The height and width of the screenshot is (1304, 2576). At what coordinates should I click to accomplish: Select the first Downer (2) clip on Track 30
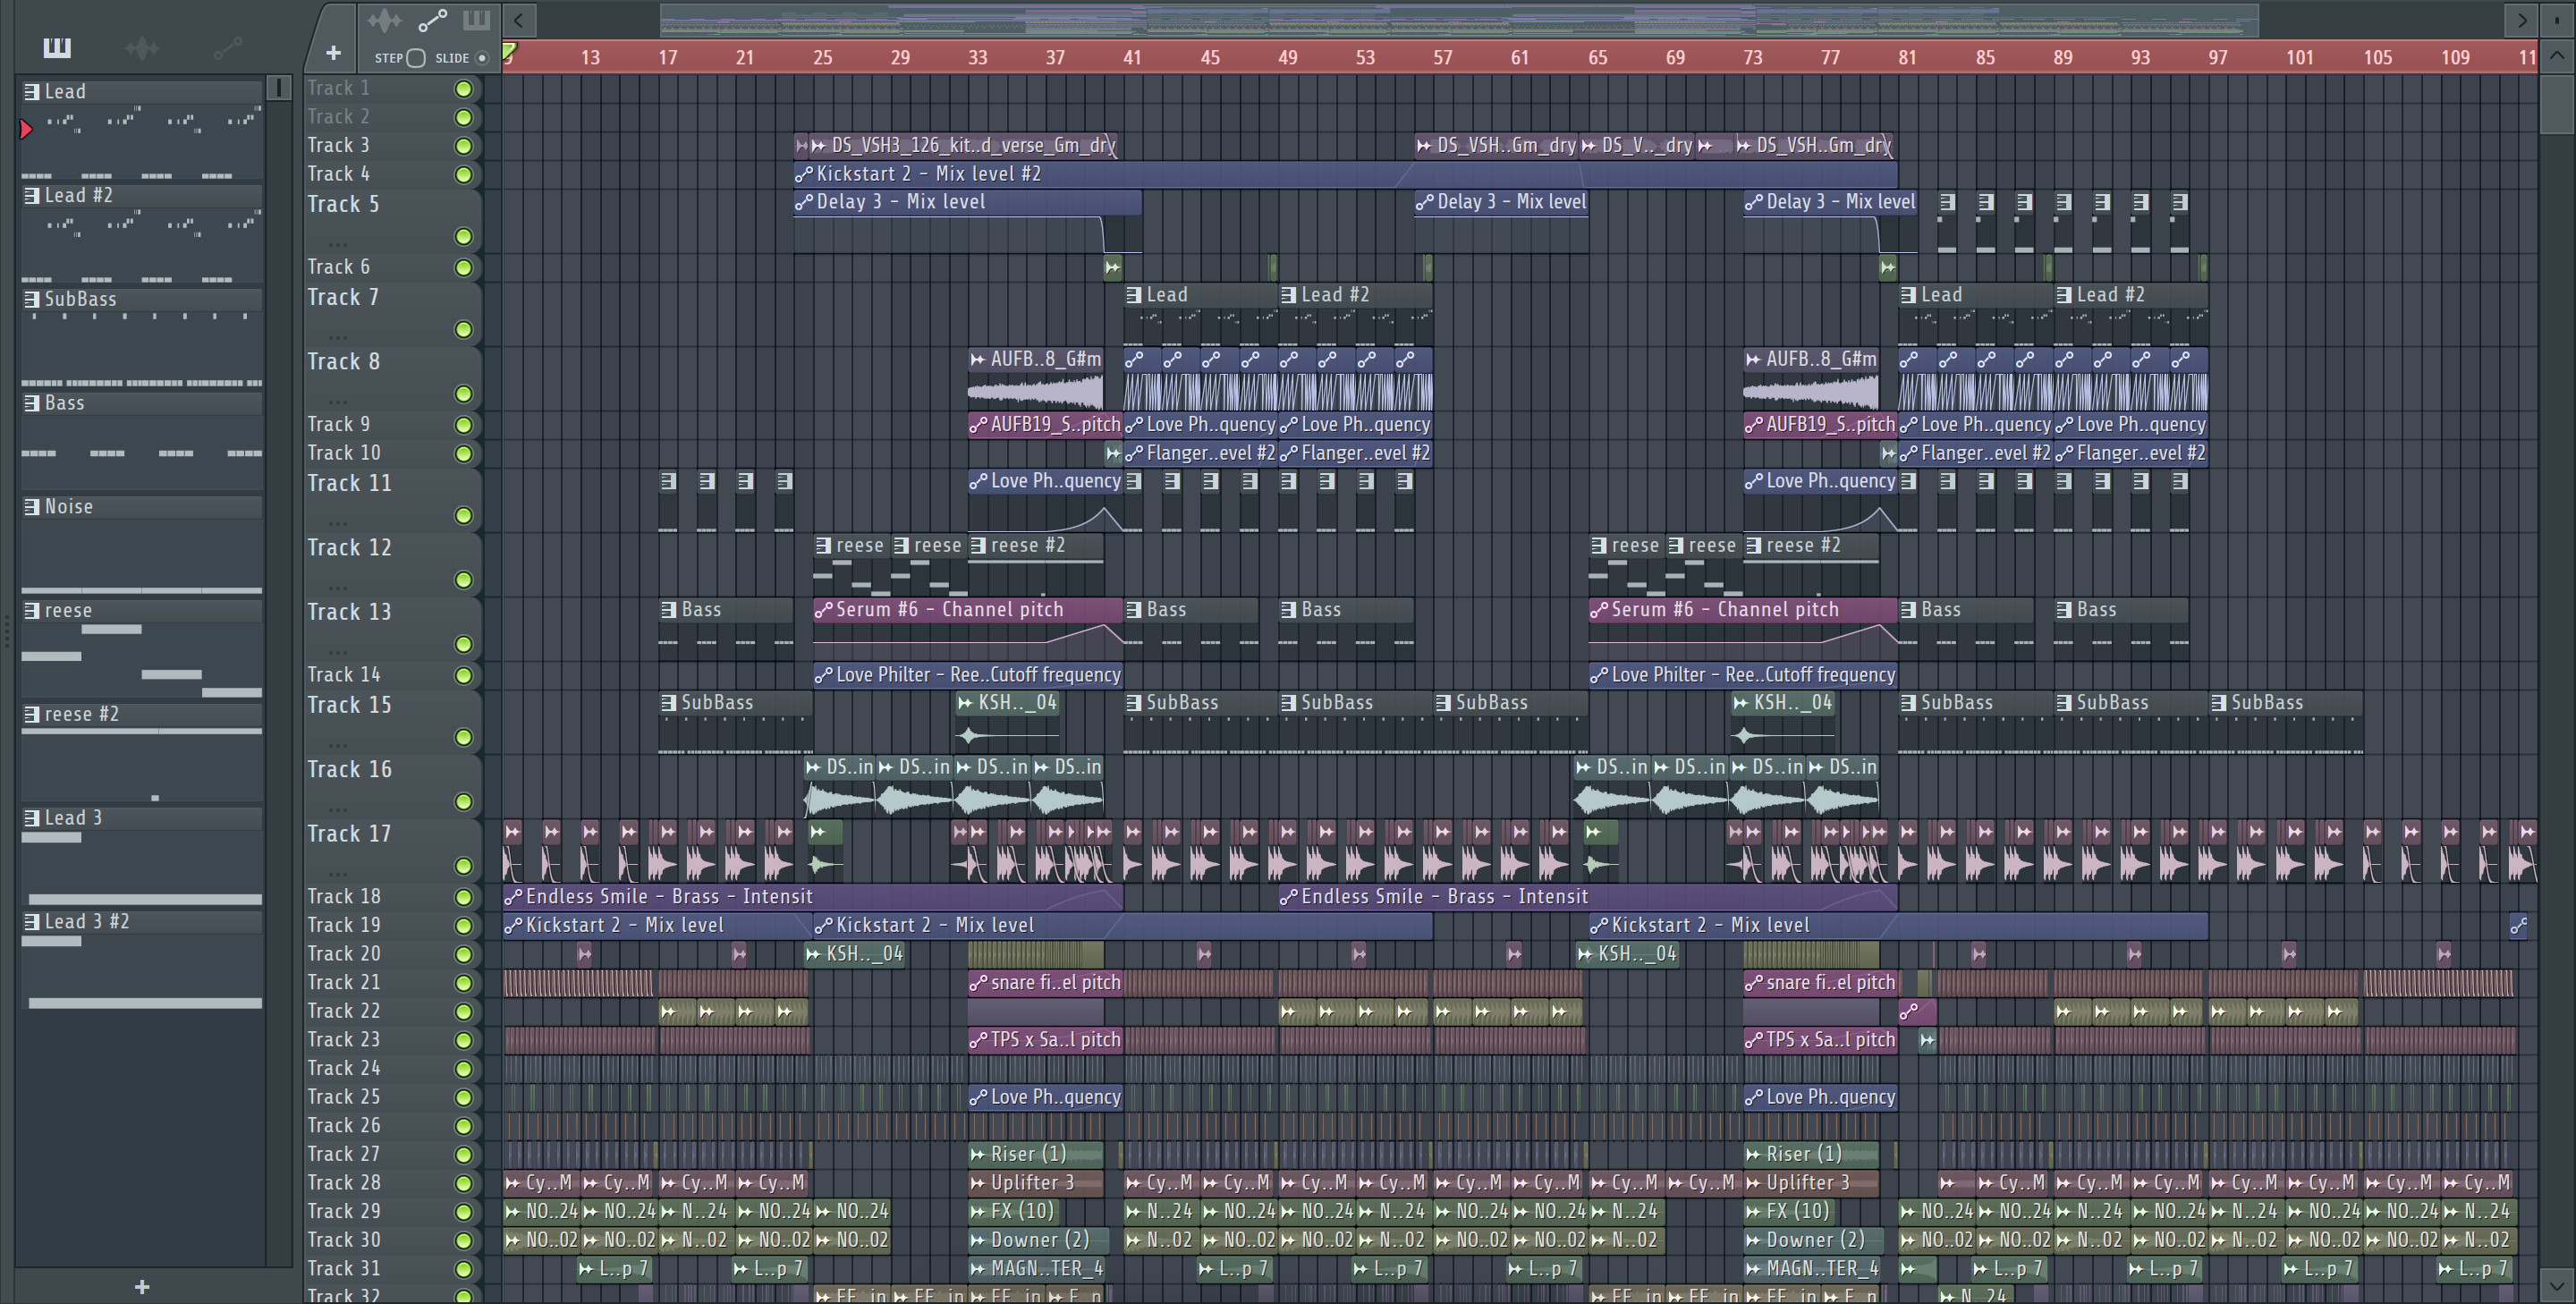pos(1038,1240)
